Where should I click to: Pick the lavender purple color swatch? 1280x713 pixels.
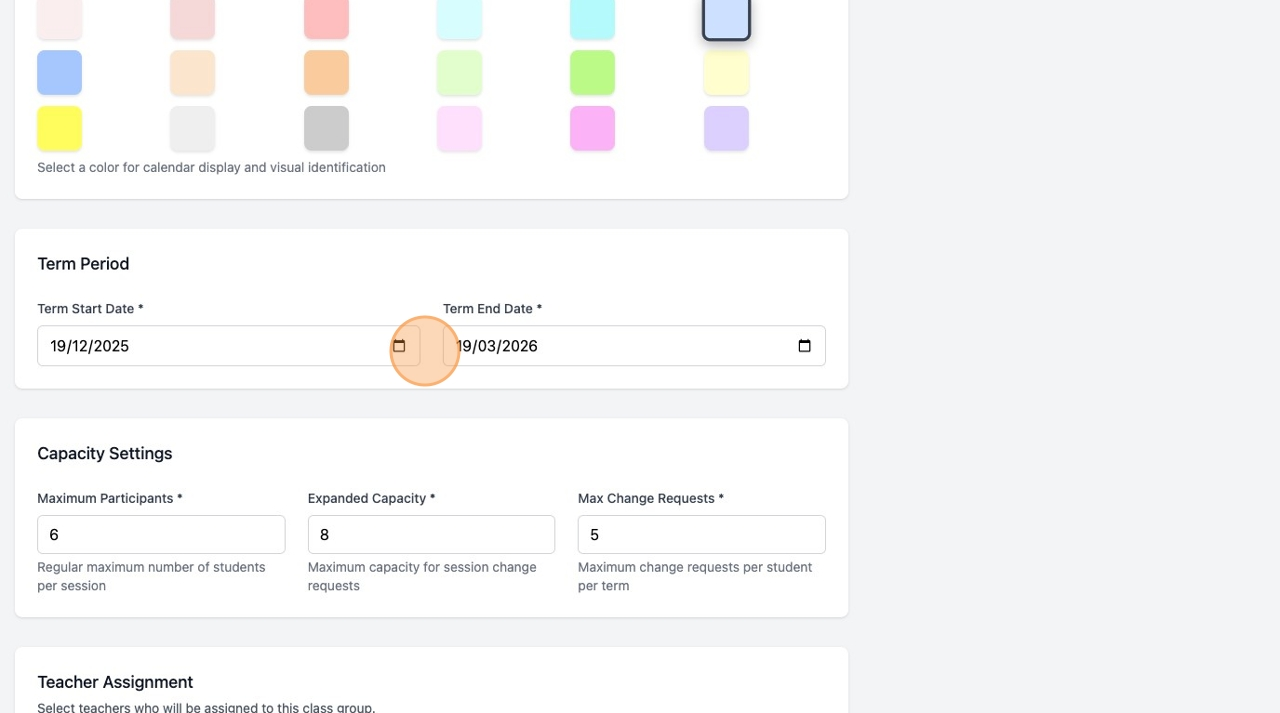[726, 129]
